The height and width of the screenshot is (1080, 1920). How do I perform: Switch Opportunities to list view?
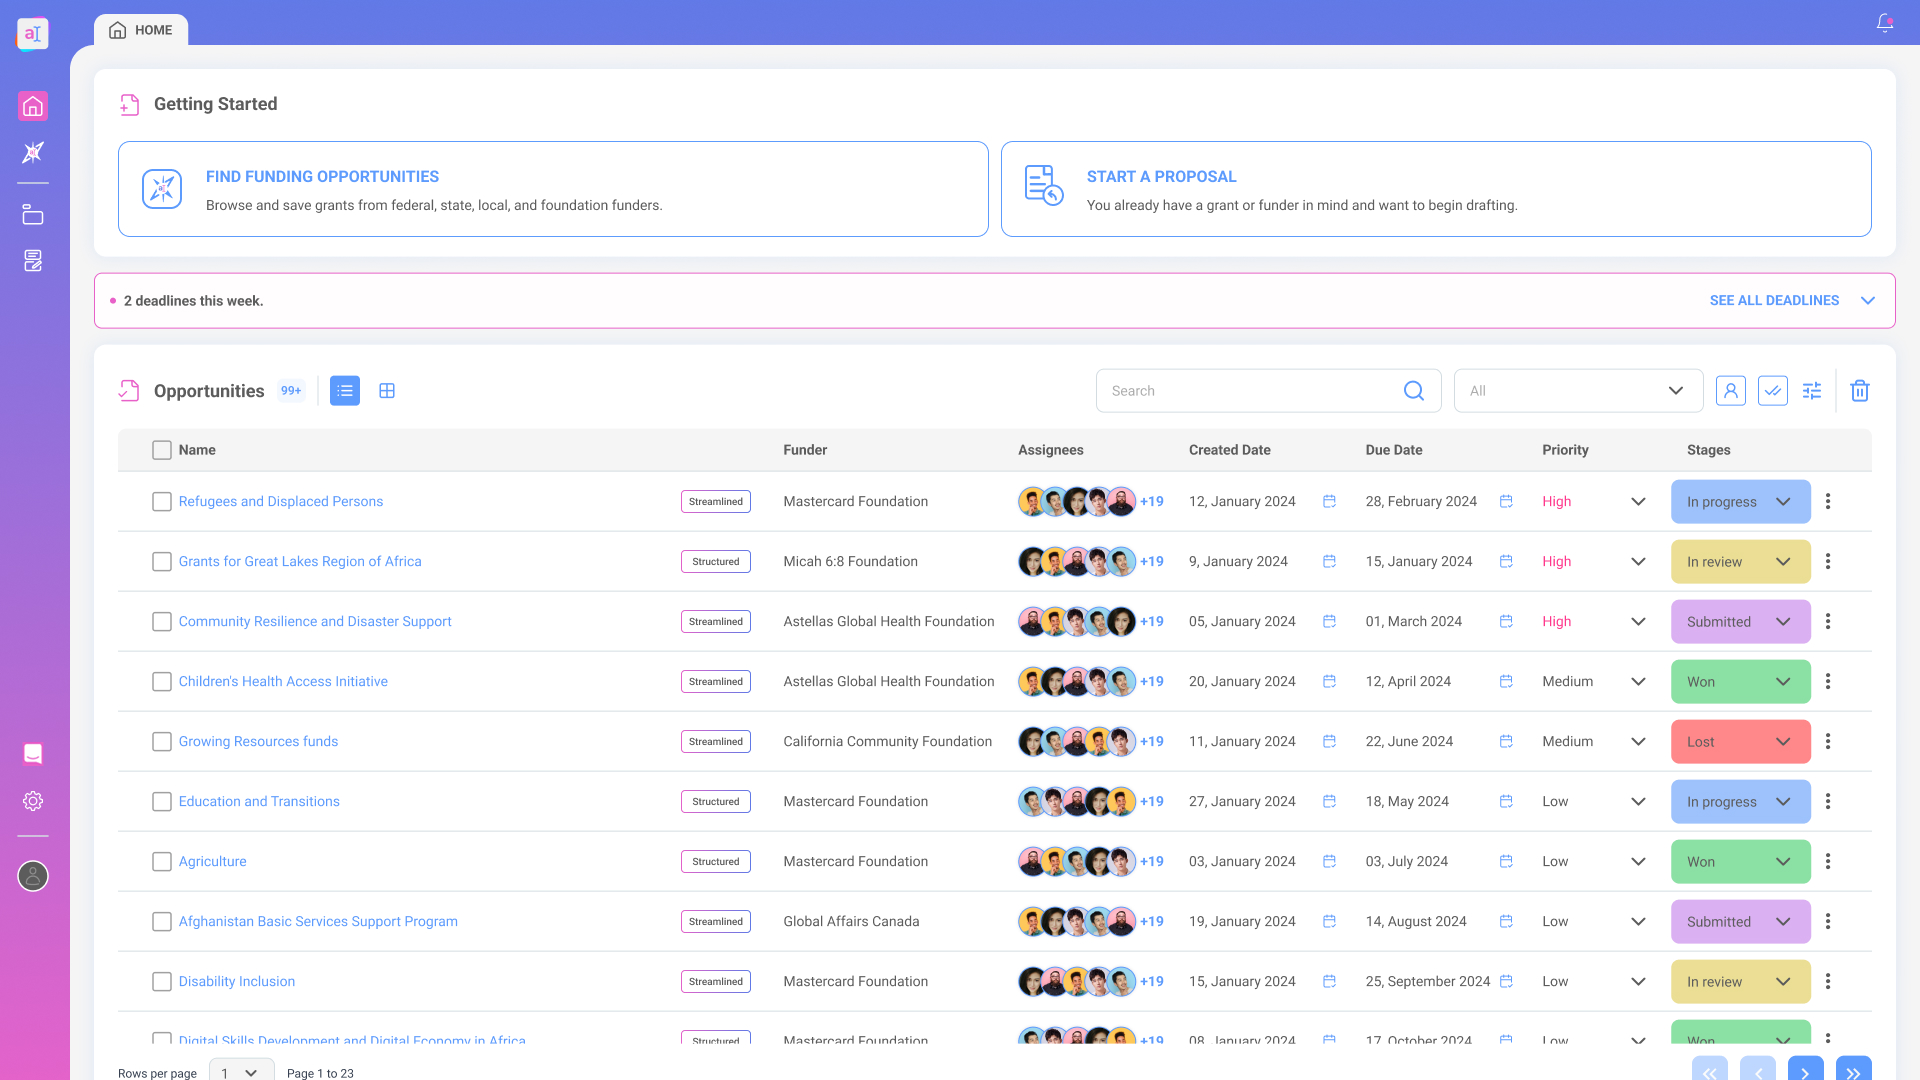pyautogui.click(x=345, y=391)
